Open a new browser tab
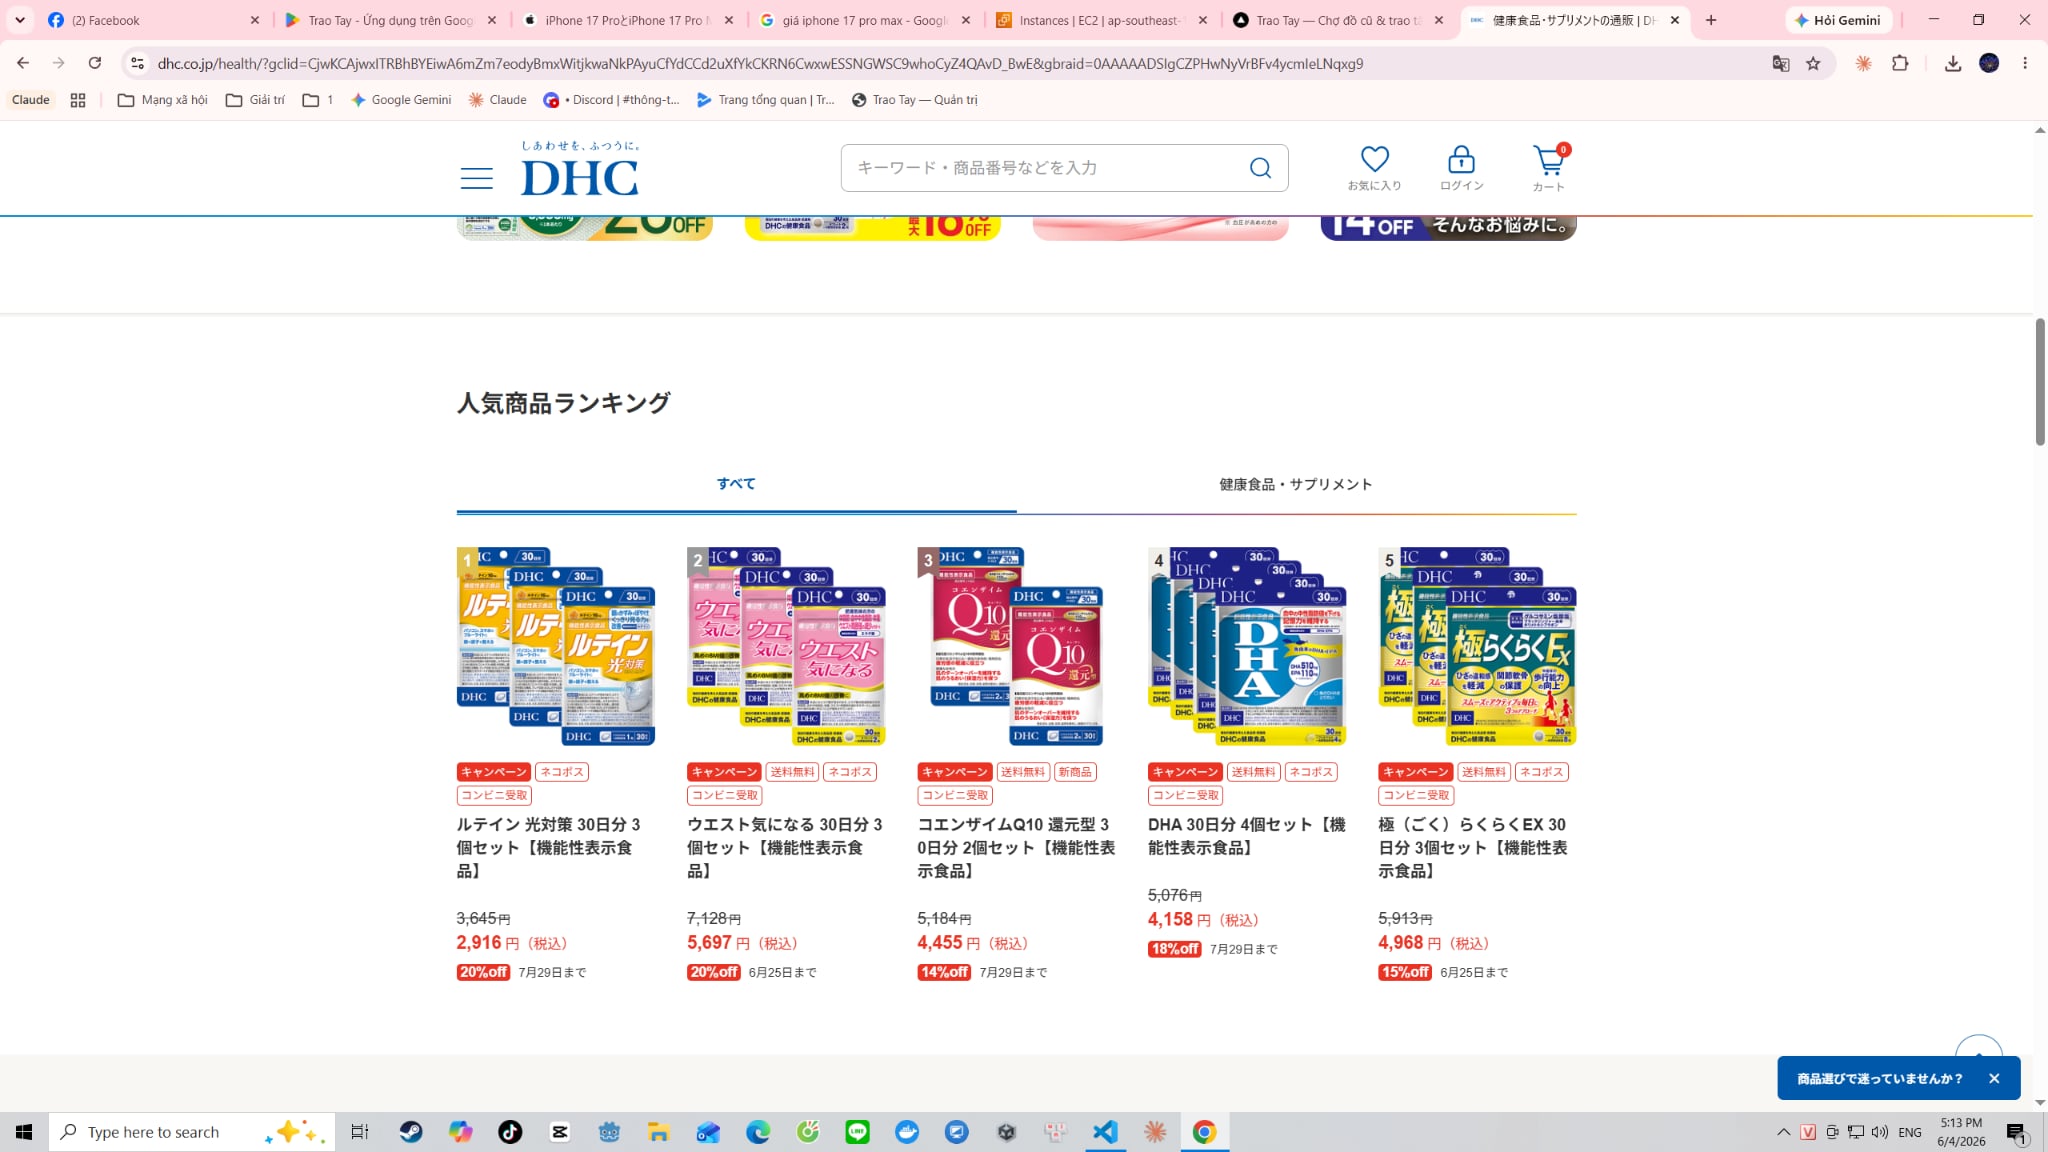2048x1152 pixels. [1711, 20]
